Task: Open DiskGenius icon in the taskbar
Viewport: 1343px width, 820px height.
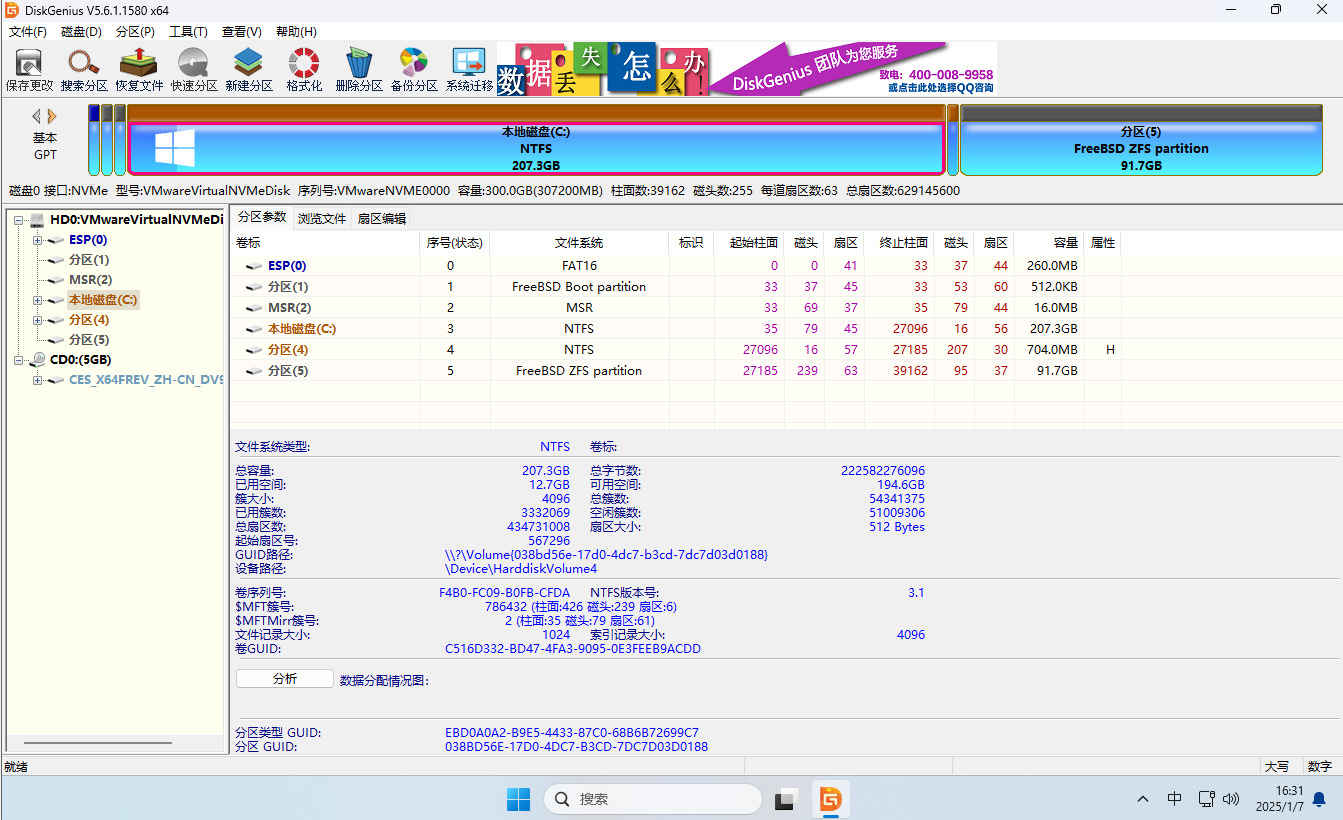Action: point(830,799)
